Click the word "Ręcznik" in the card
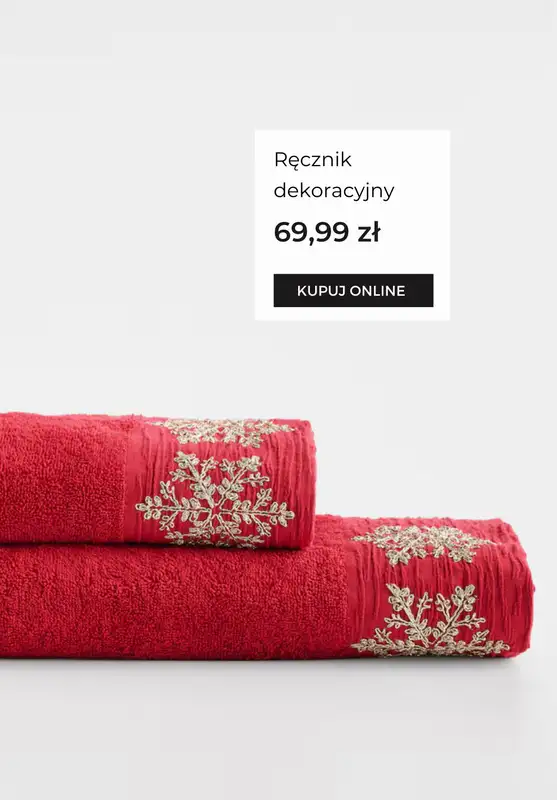Viewport: 557px width, 800px height. [x=313, y=160]
